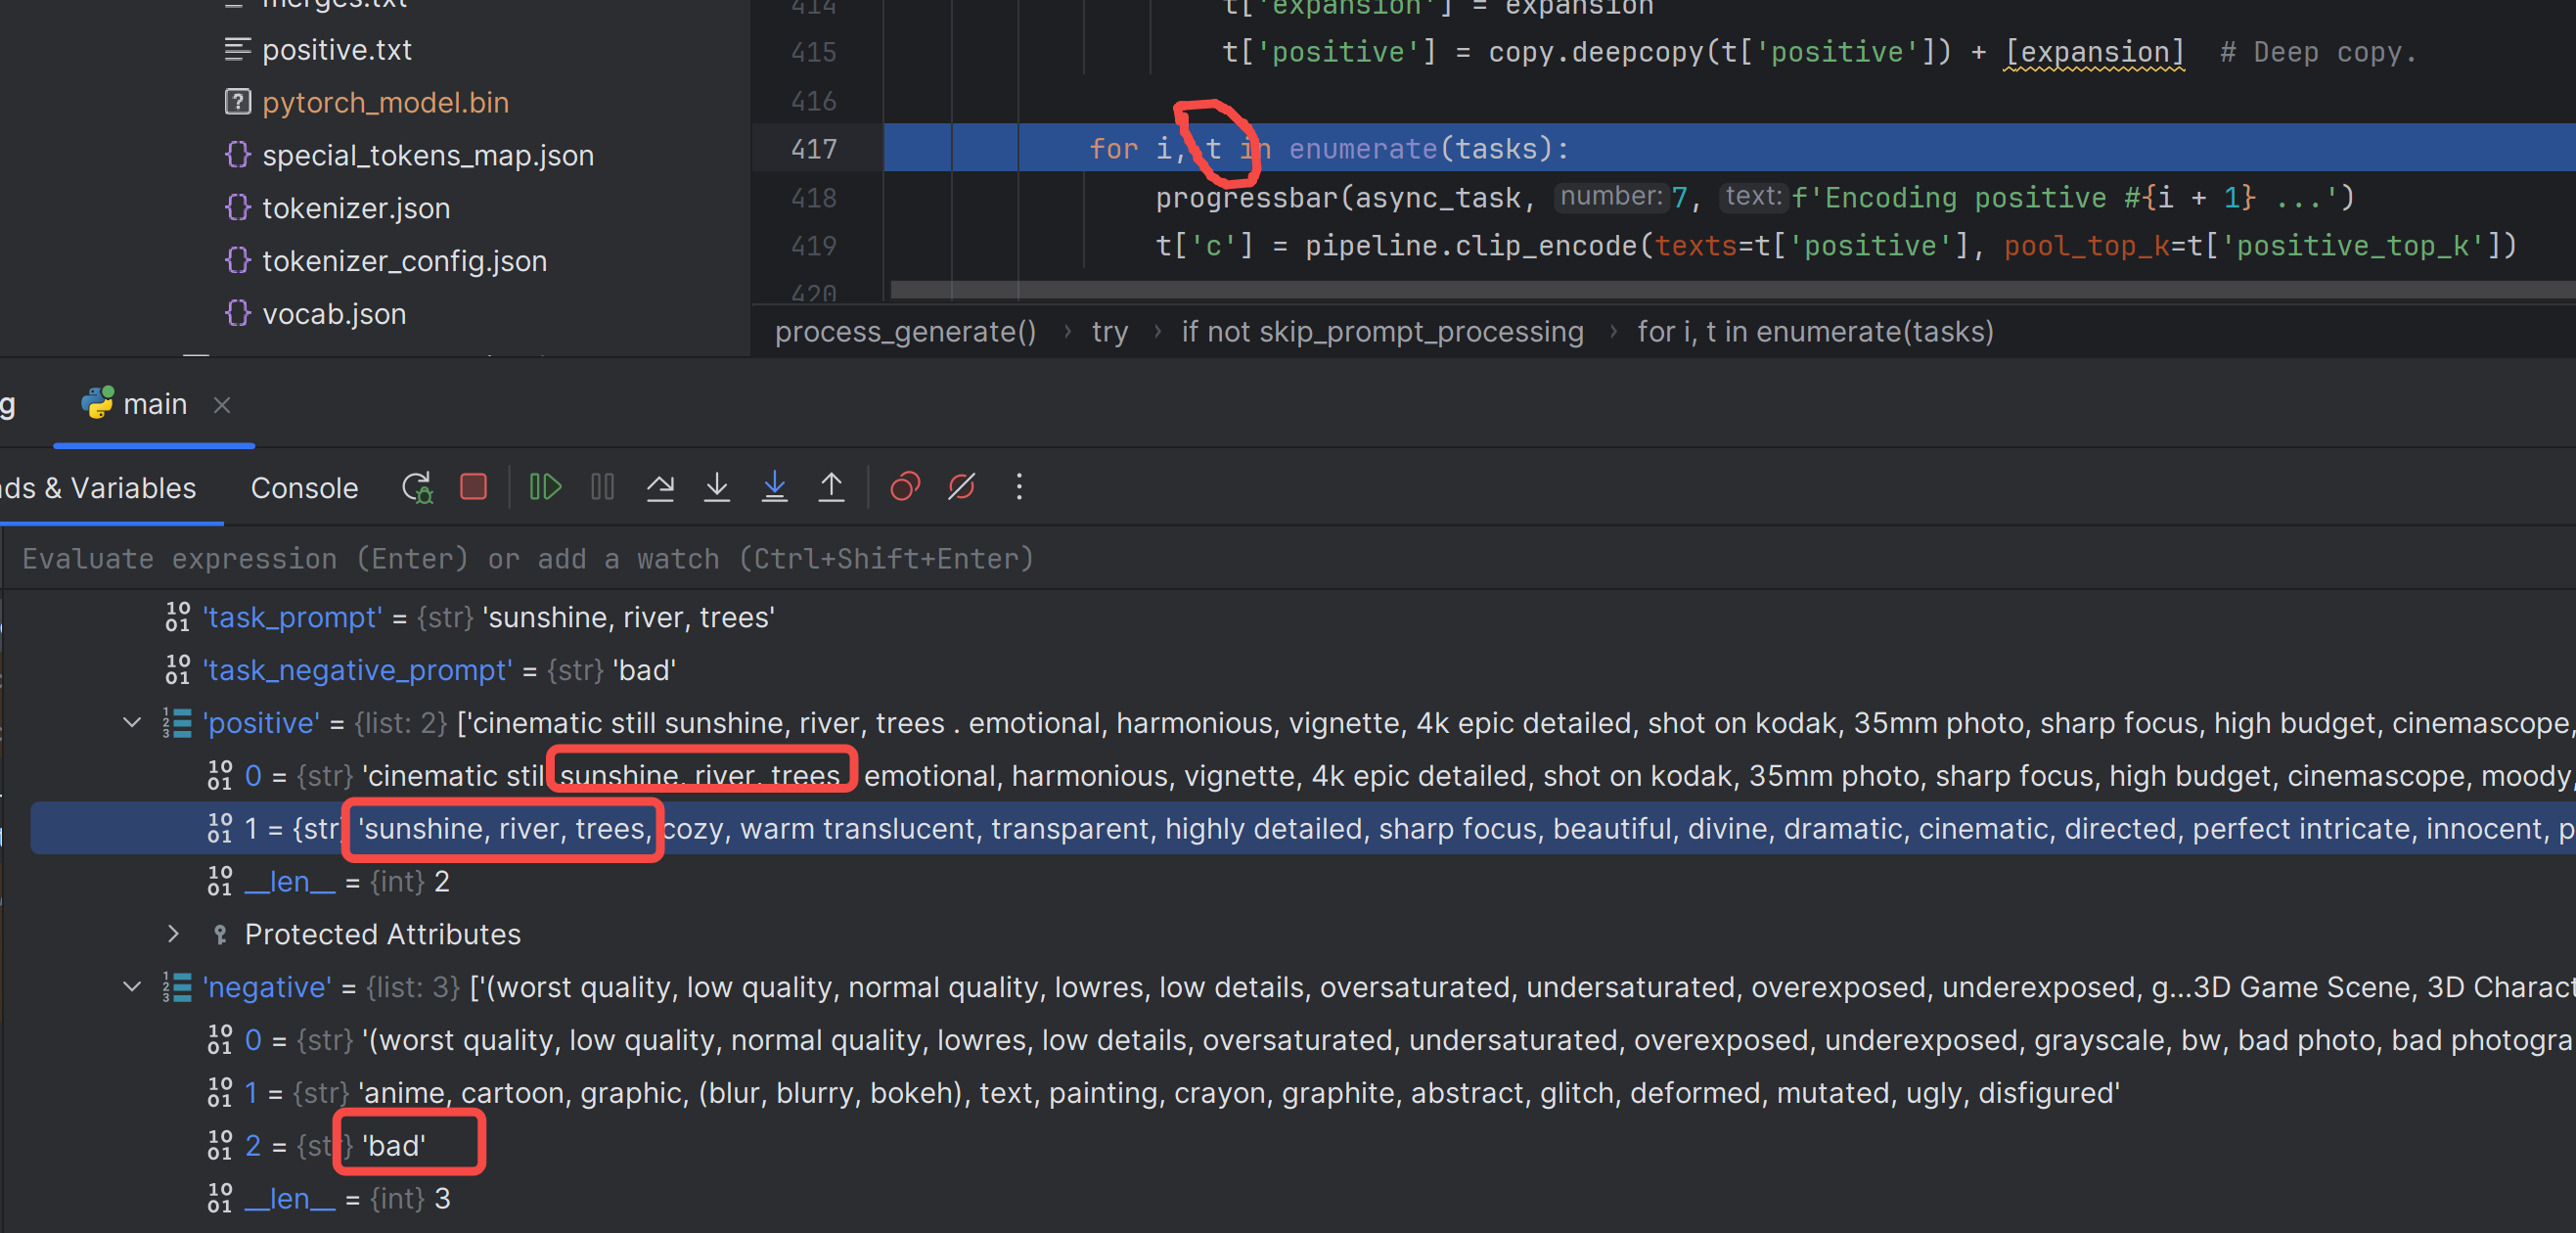Click the special_tokens_map.json braces icon
Viewport: 2576px width, 1233px height.
click(x=237, y=155)
